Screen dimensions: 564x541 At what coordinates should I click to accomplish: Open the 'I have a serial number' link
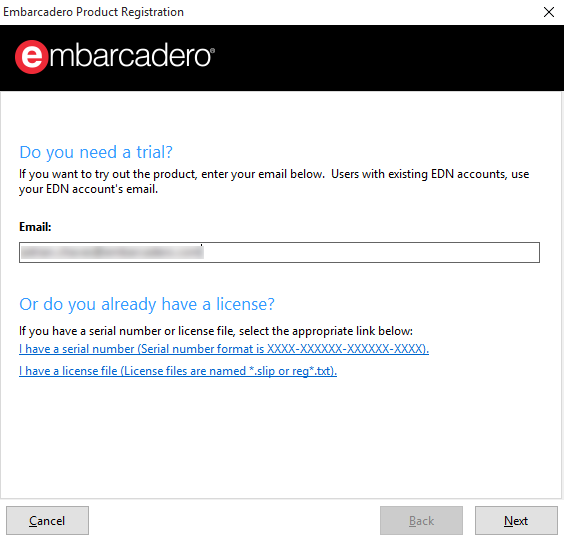click(224, 349)
